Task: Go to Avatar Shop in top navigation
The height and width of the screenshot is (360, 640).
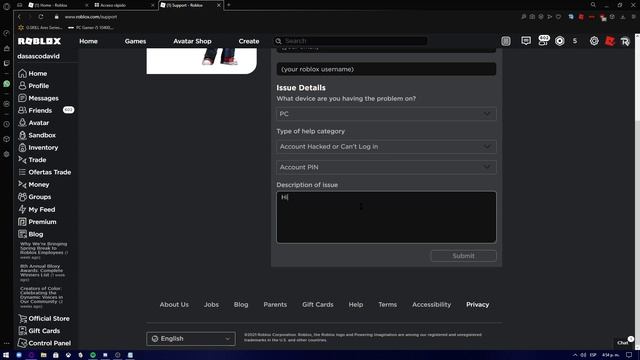Action: click(192, 41)
